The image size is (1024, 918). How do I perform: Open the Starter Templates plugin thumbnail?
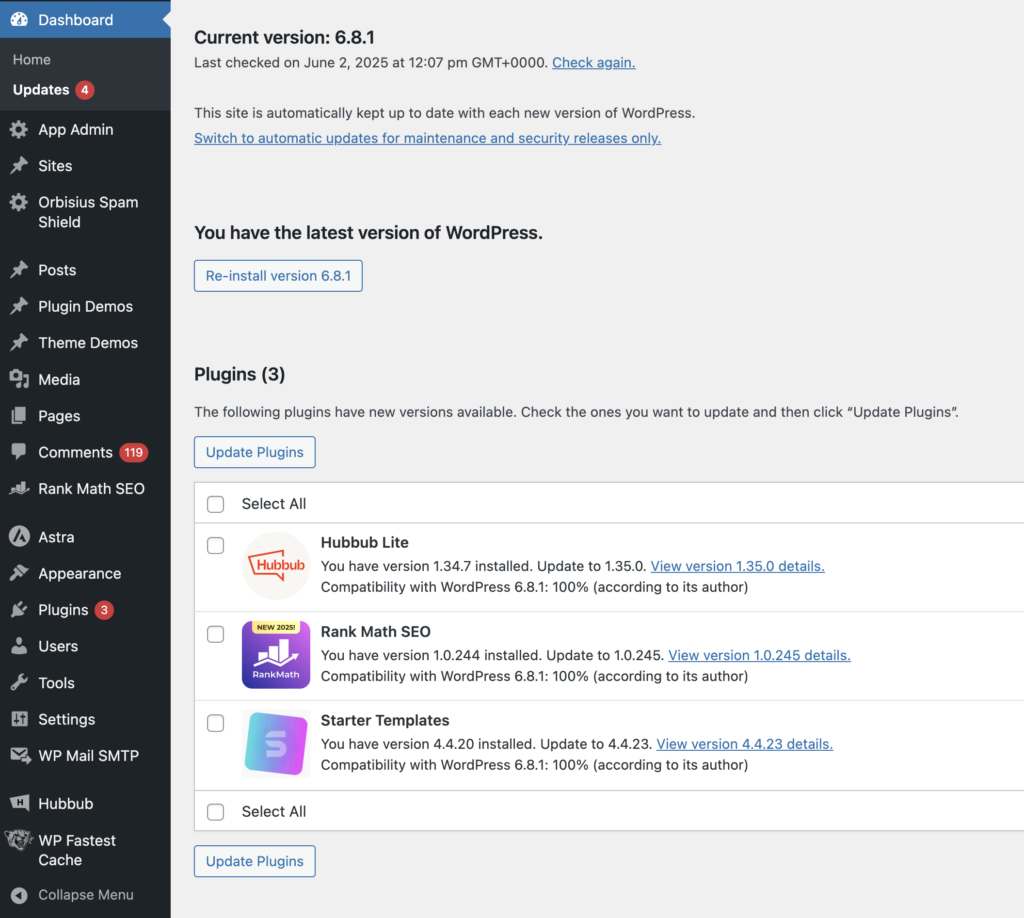tap(276, 744)
